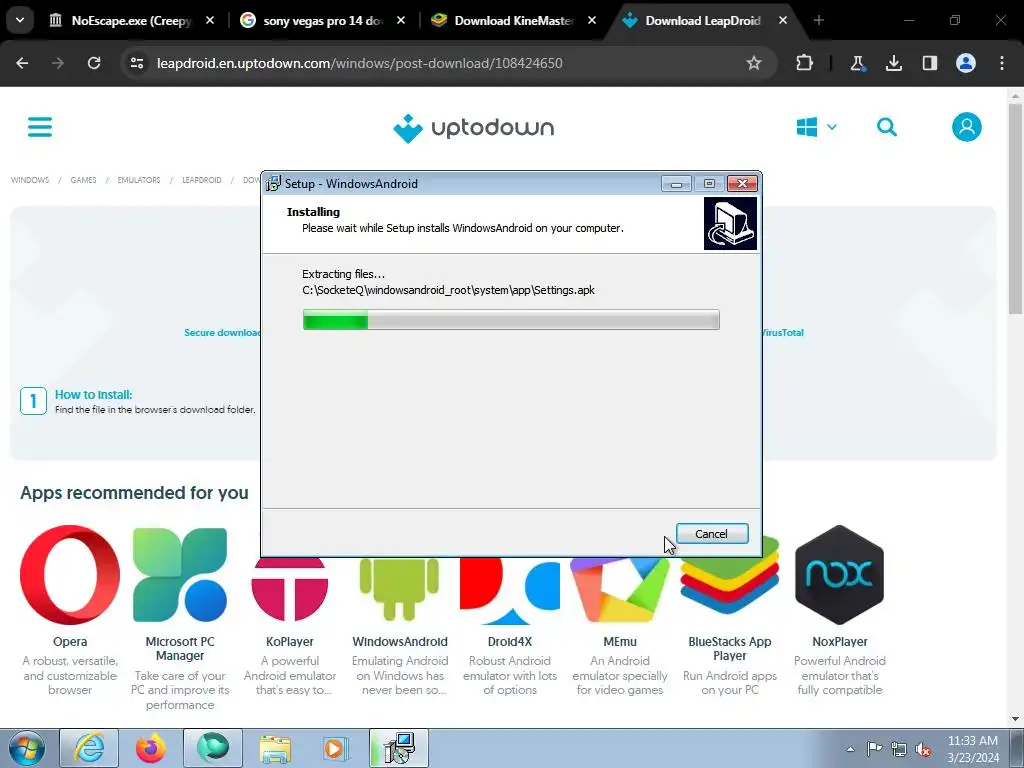
Task: Click the browser forward arrow
Action: pyautogui.click(x=58, y=63)
